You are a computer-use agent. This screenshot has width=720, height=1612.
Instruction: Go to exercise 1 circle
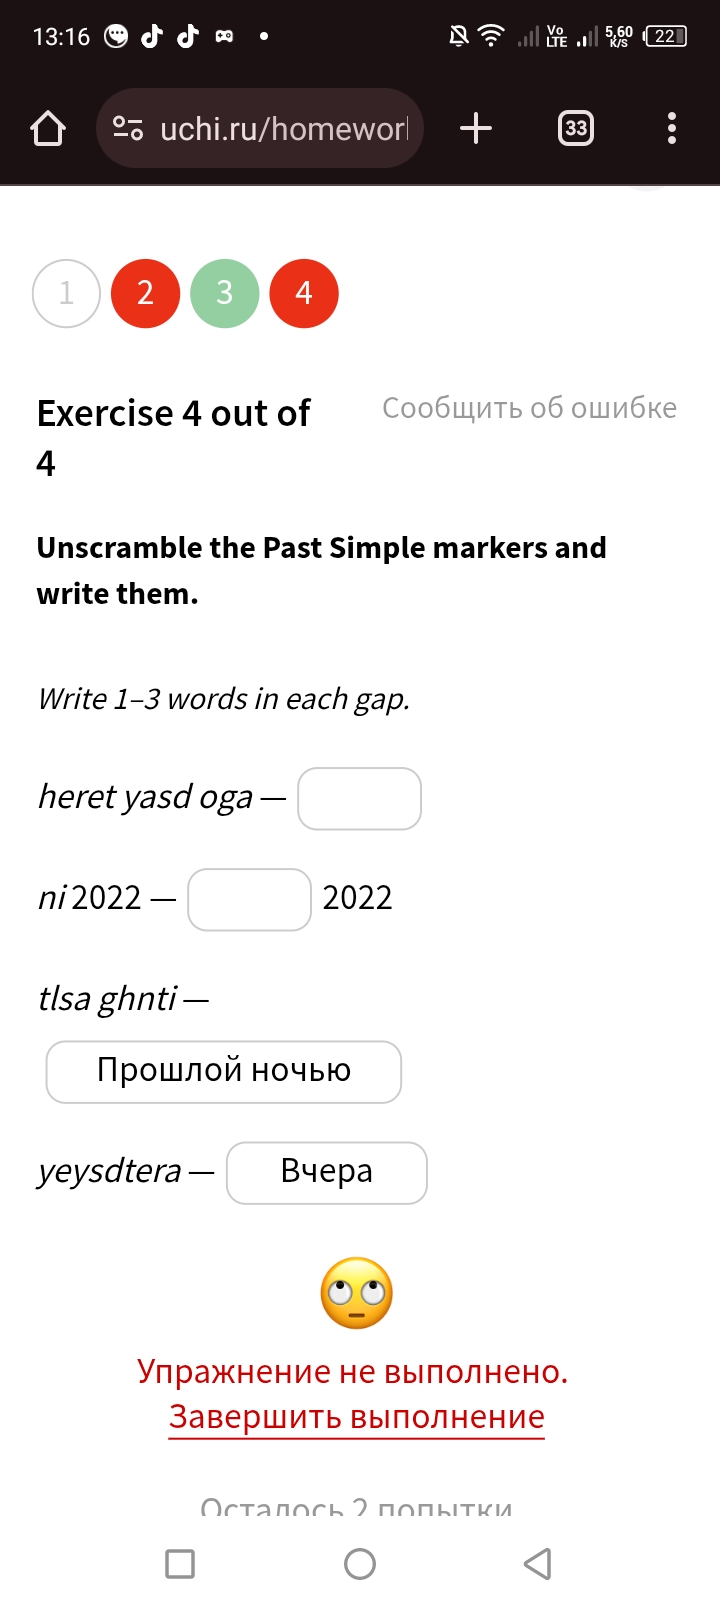coord(66,293)
